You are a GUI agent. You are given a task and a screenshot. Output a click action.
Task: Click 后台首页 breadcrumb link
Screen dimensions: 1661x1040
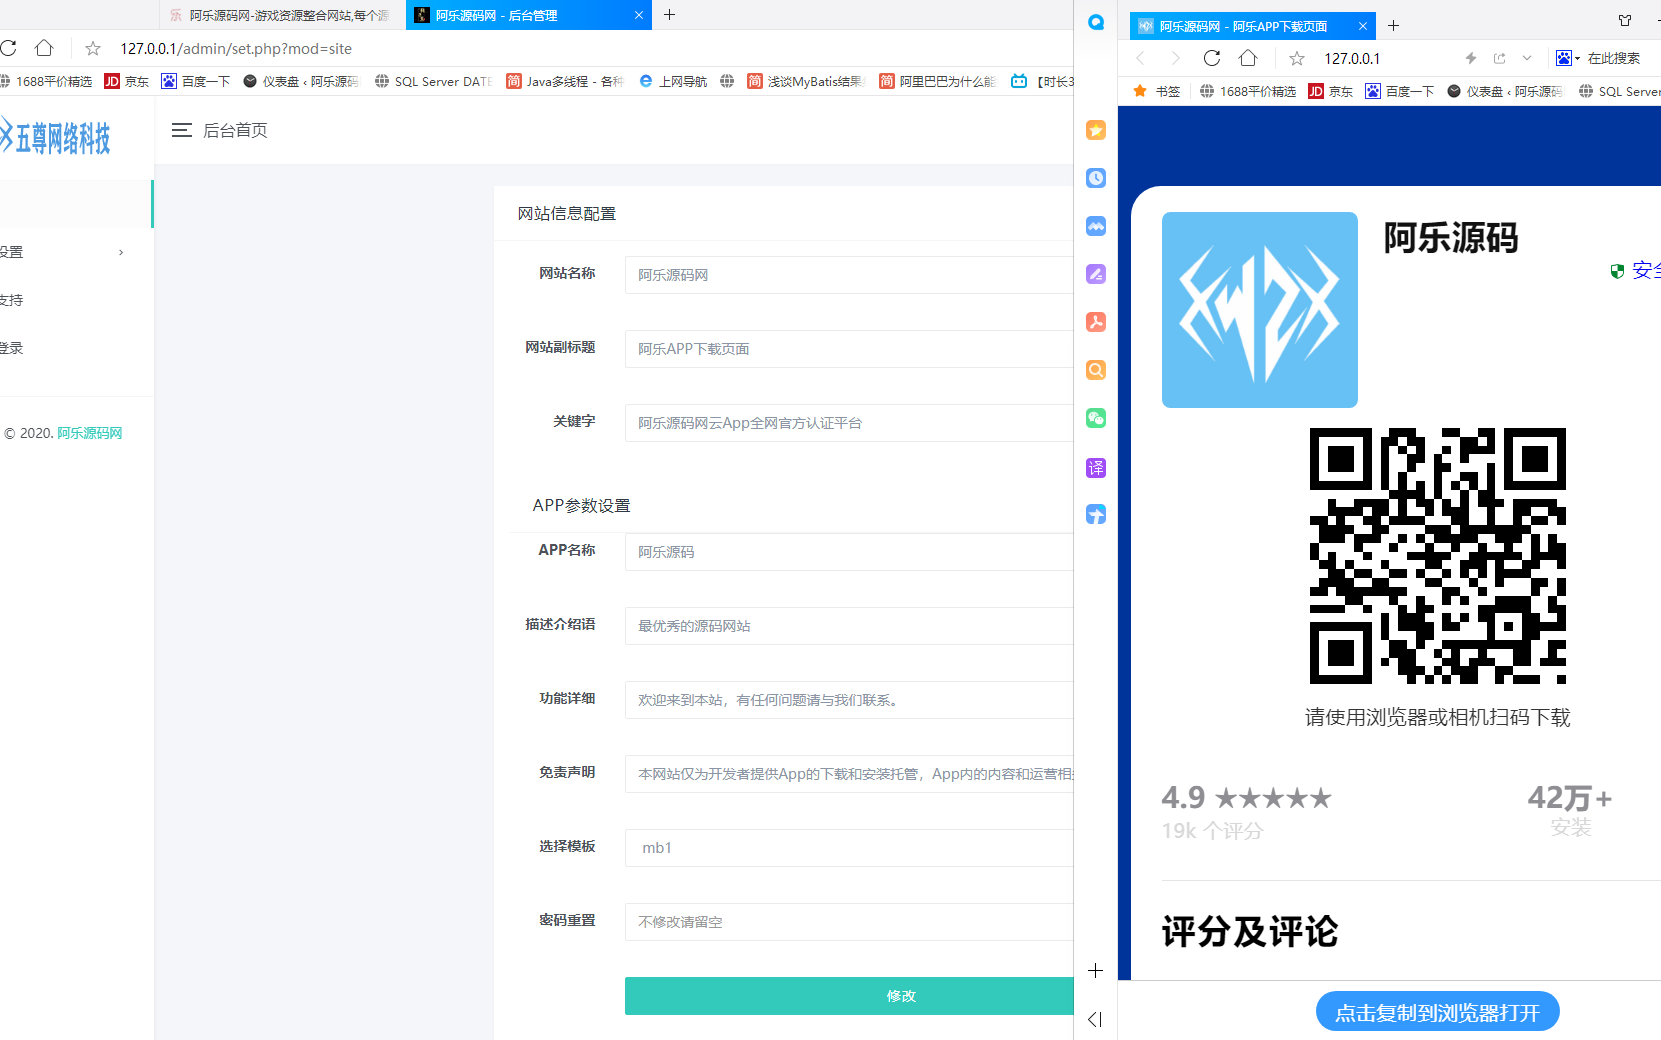235,130
